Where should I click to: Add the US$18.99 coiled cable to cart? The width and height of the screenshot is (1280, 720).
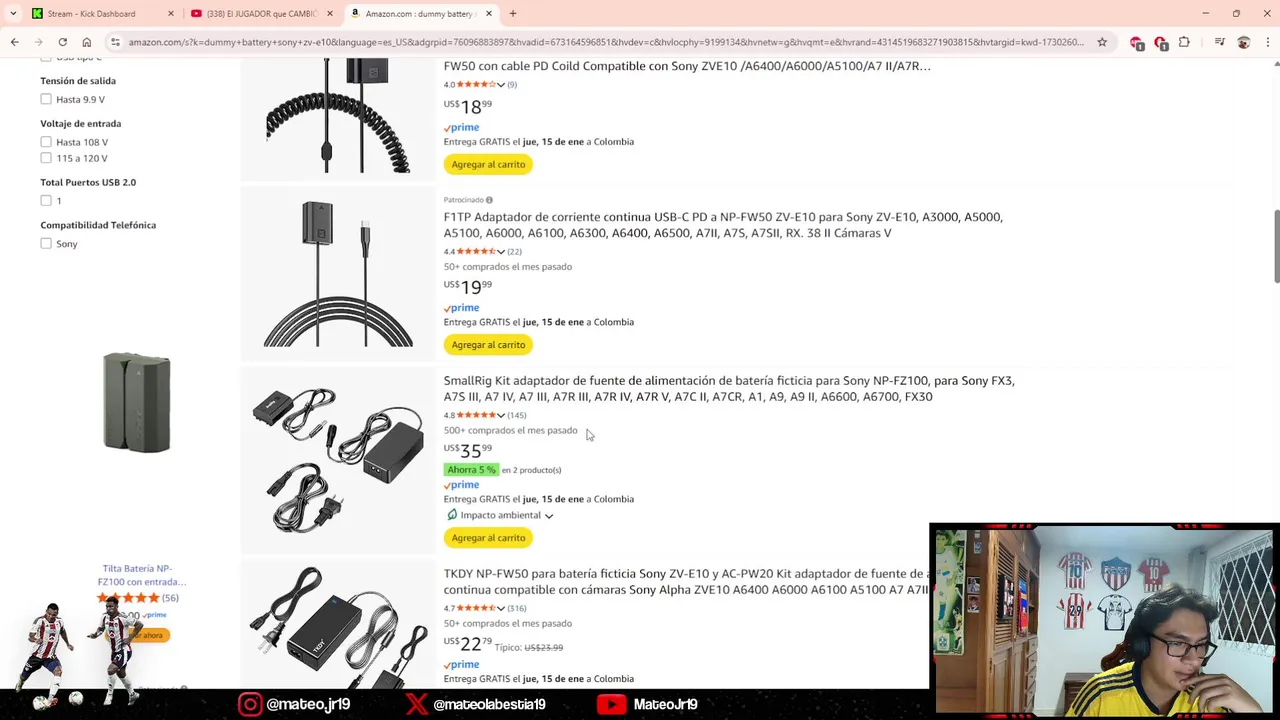pyautogui.click(x=488, y=164)
